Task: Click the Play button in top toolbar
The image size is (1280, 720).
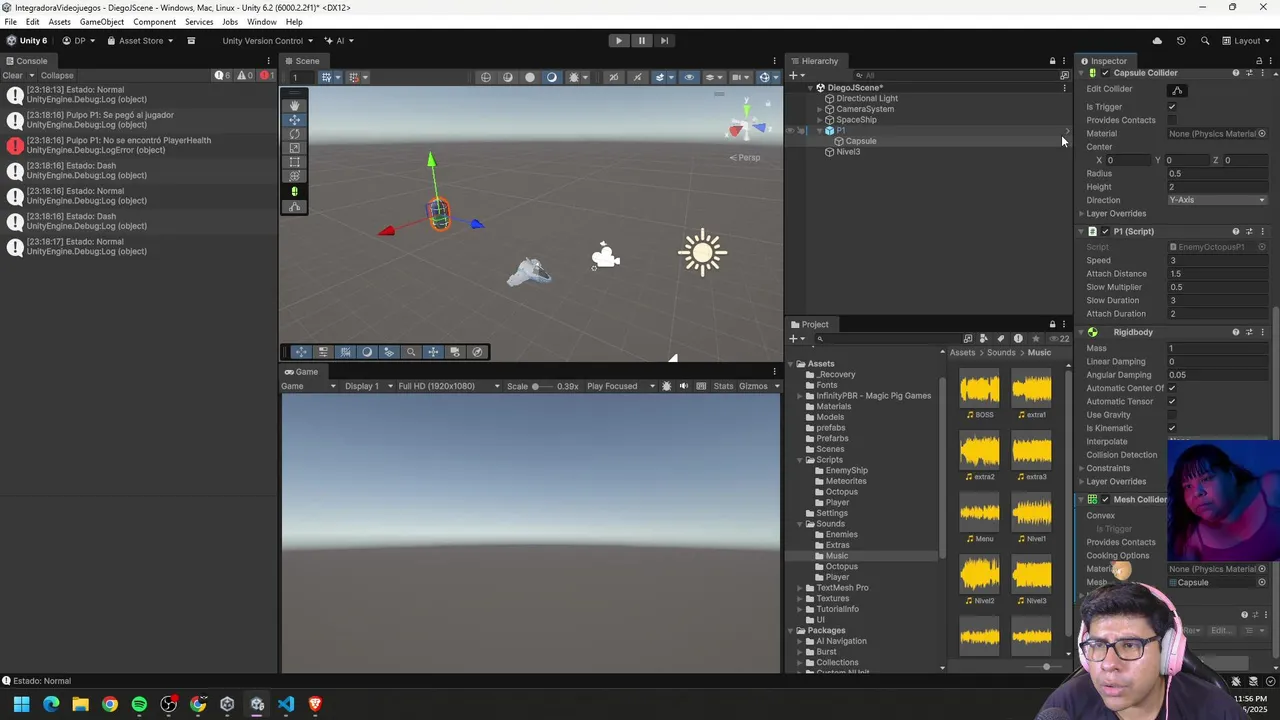Action: [x=619, y=41]
